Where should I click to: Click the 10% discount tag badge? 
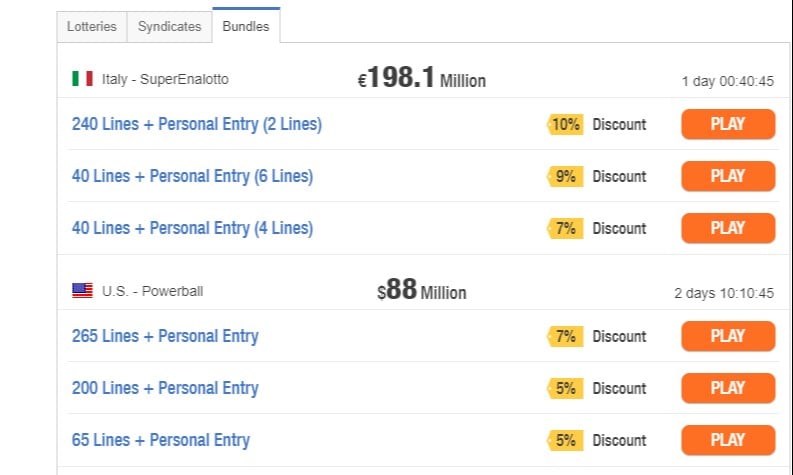[x=565, y=124]
